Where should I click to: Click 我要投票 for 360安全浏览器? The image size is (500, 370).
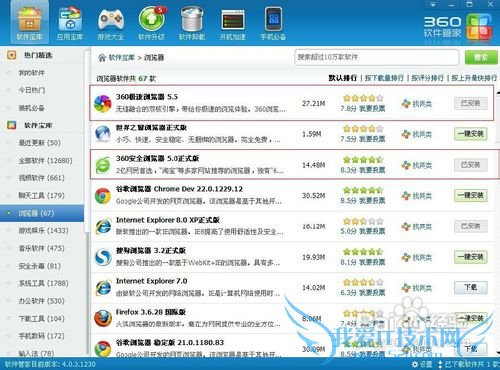[x=372, y=170]
